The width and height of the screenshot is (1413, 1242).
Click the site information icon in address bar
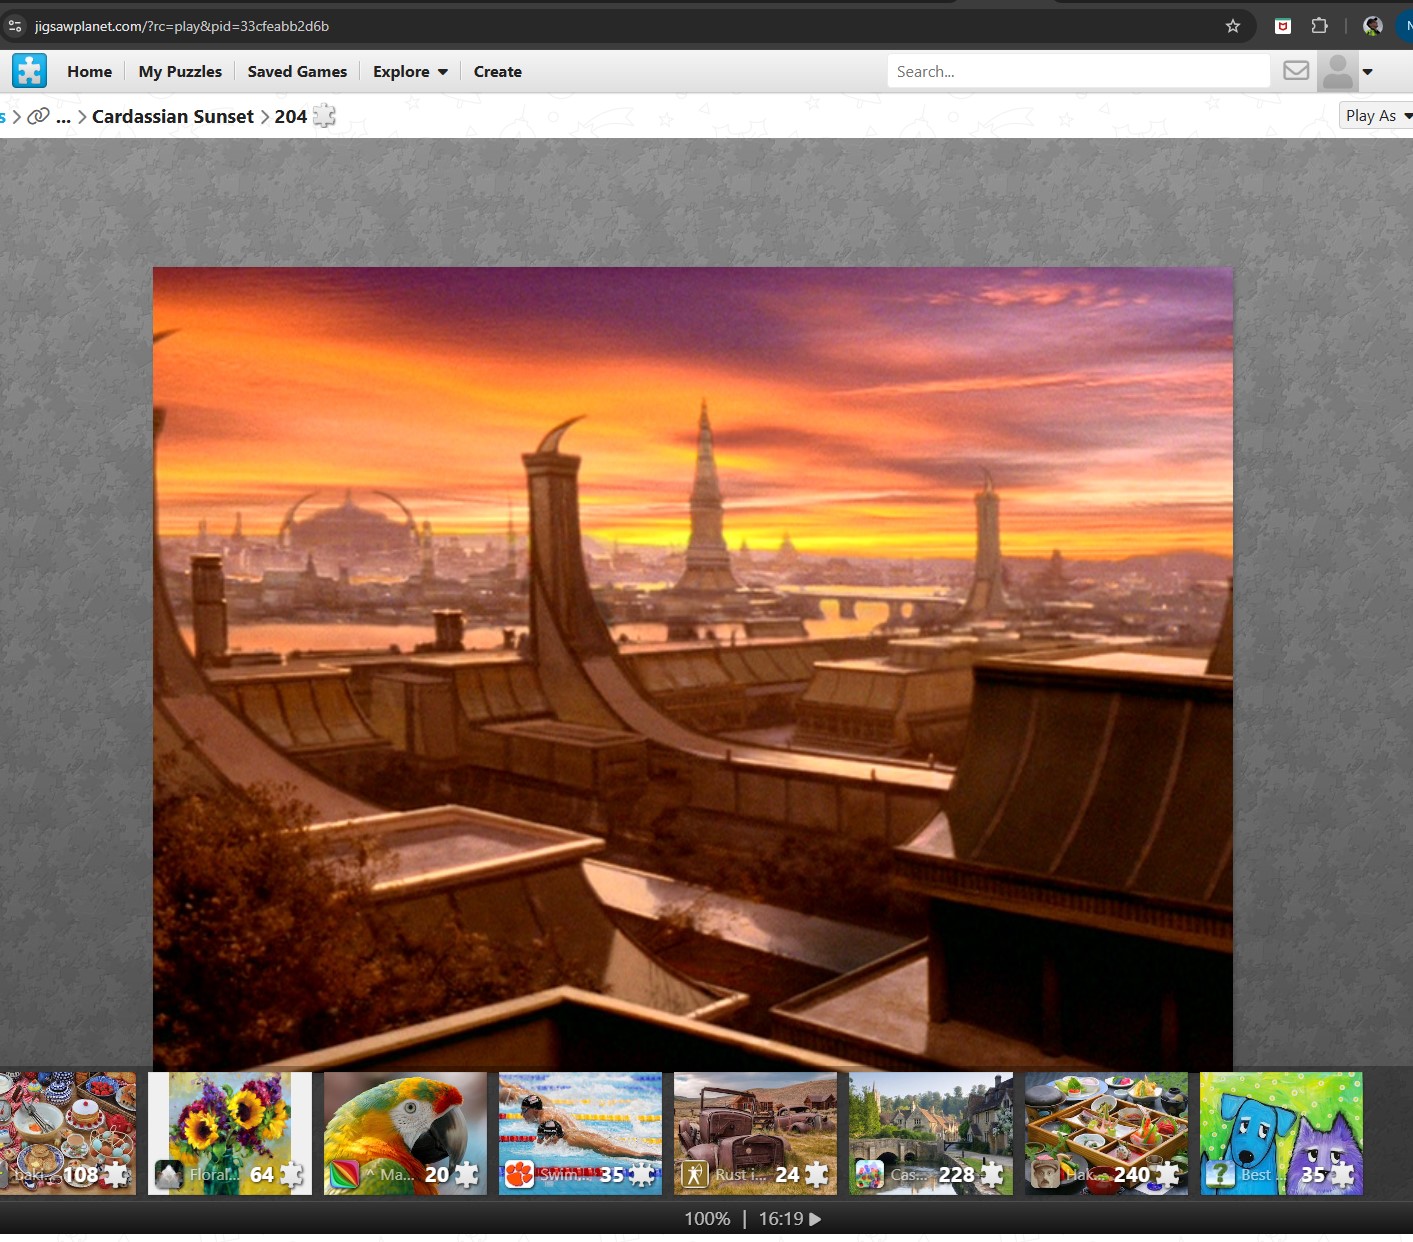point(15,26)
